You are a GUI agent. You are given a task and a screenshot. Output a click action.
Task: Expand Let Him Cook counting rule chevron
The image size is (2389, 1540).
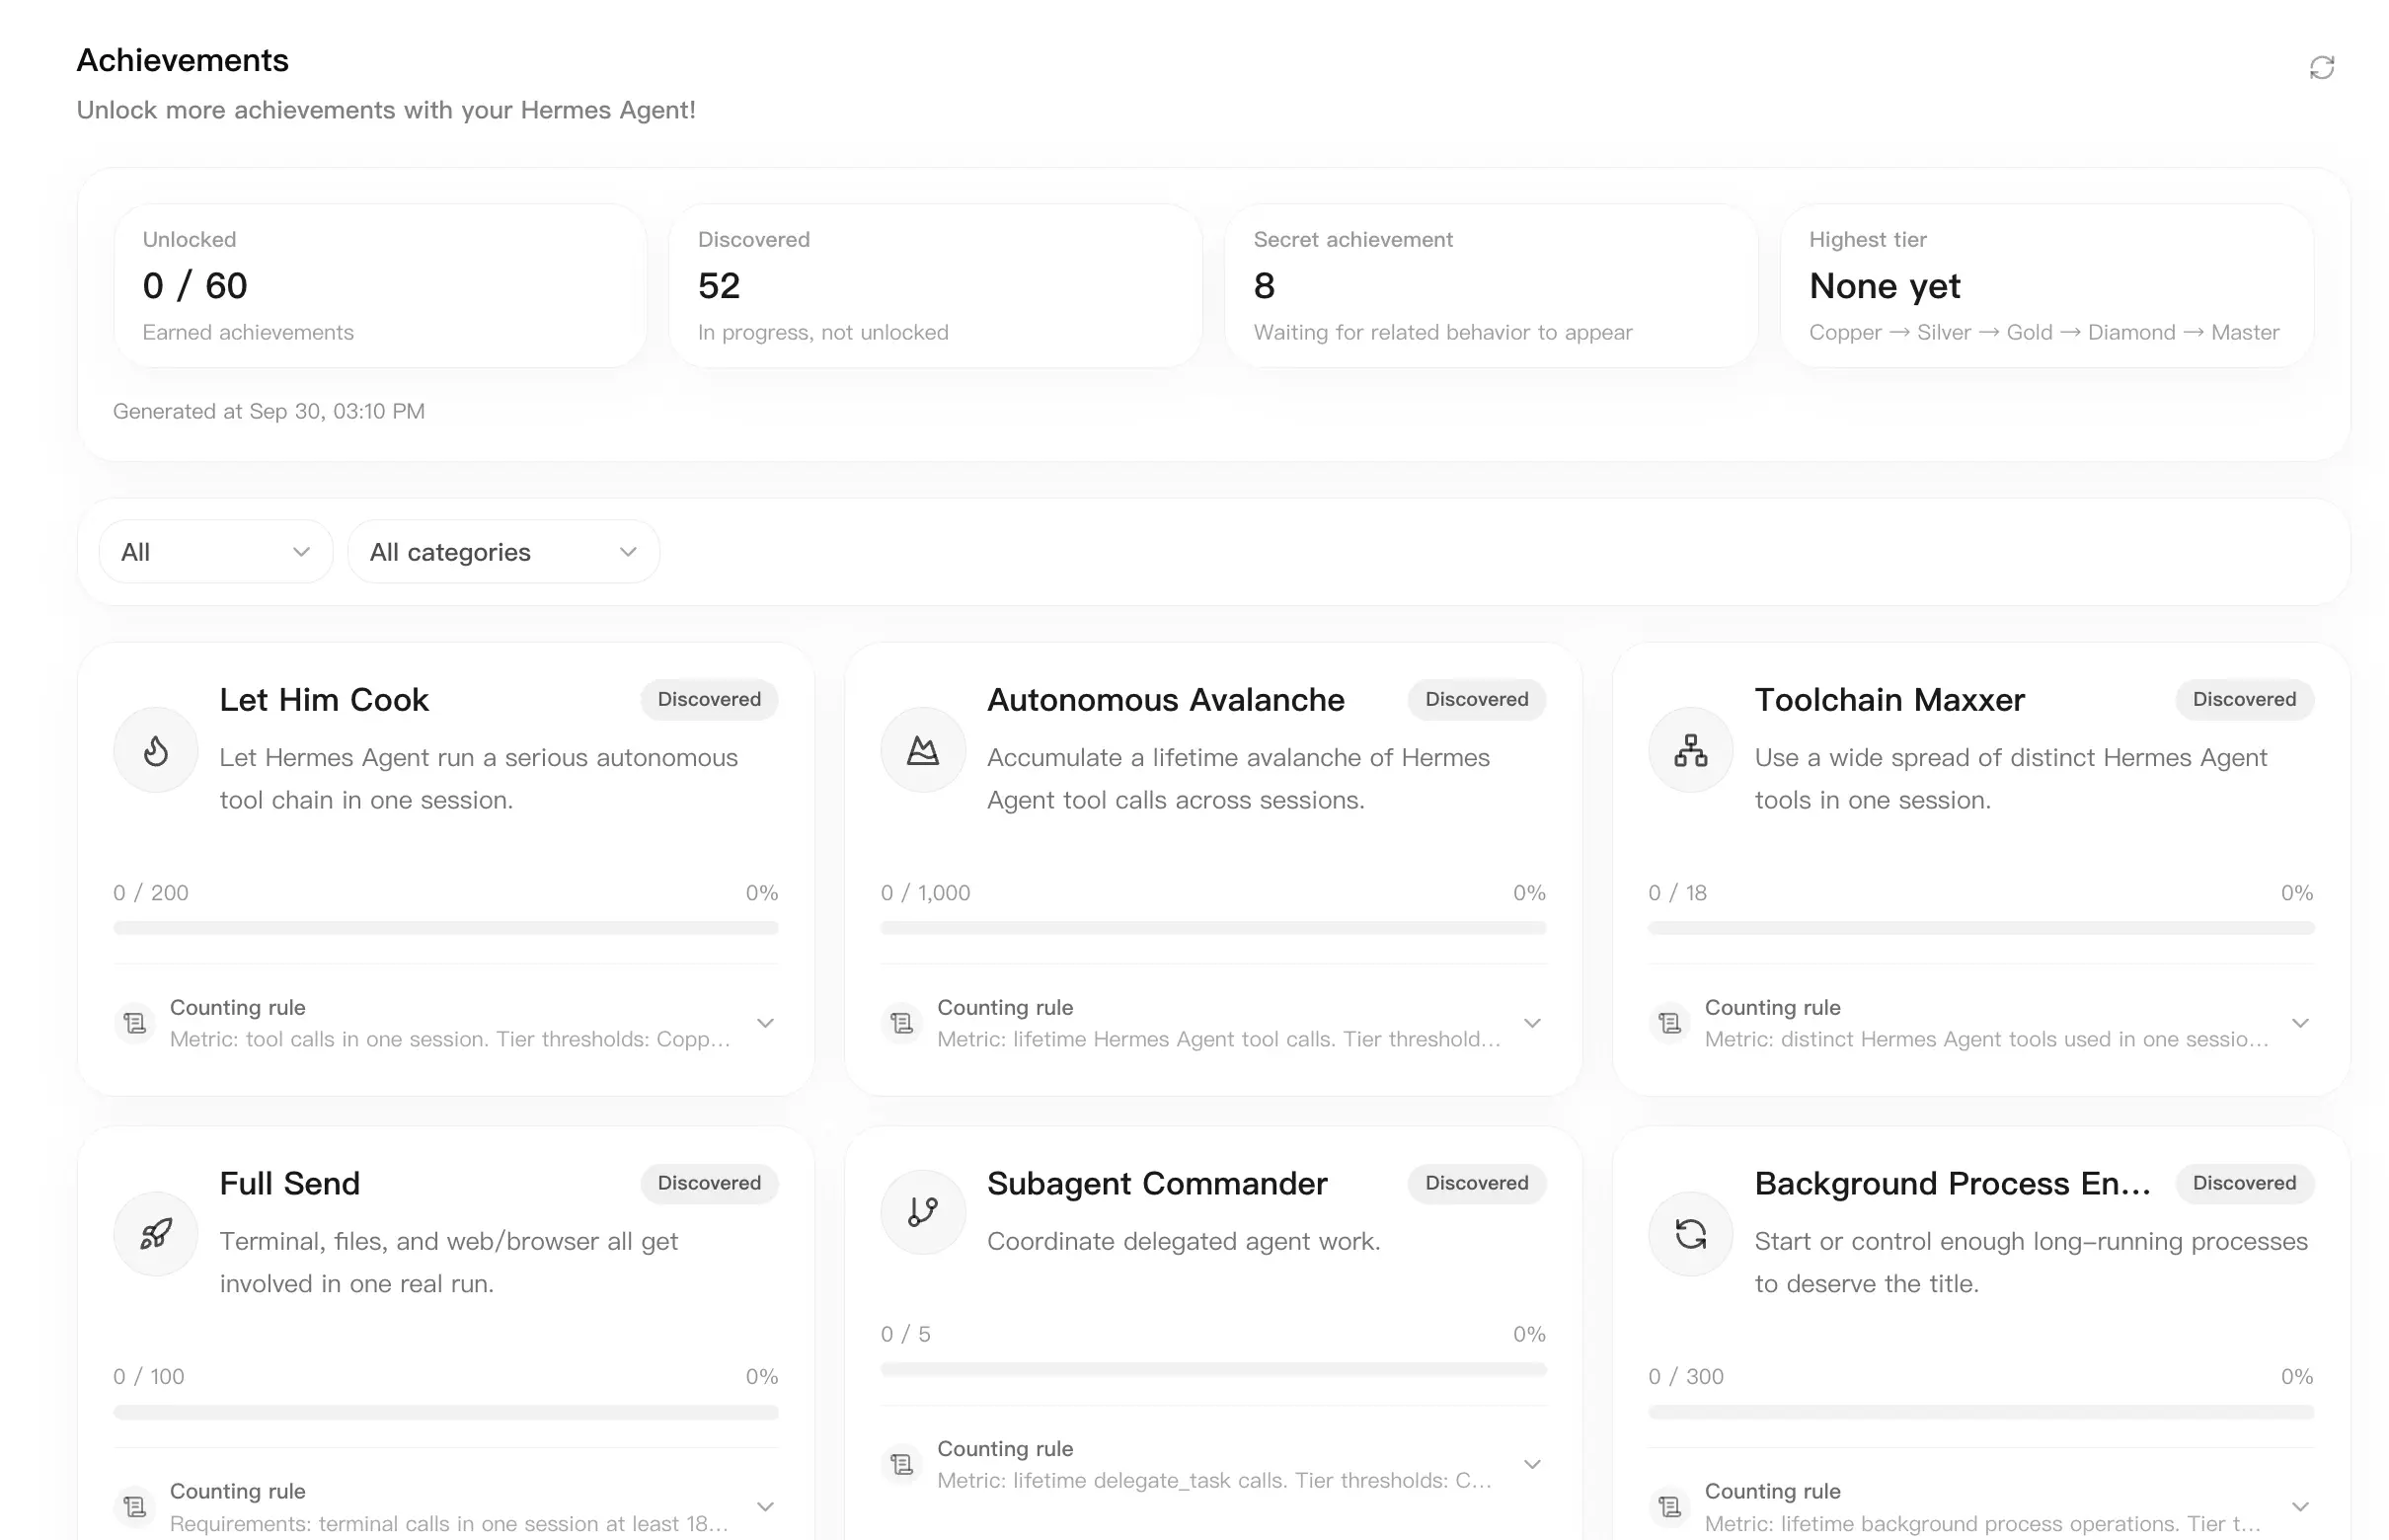pyautogui.click(x=765, y=1023)
